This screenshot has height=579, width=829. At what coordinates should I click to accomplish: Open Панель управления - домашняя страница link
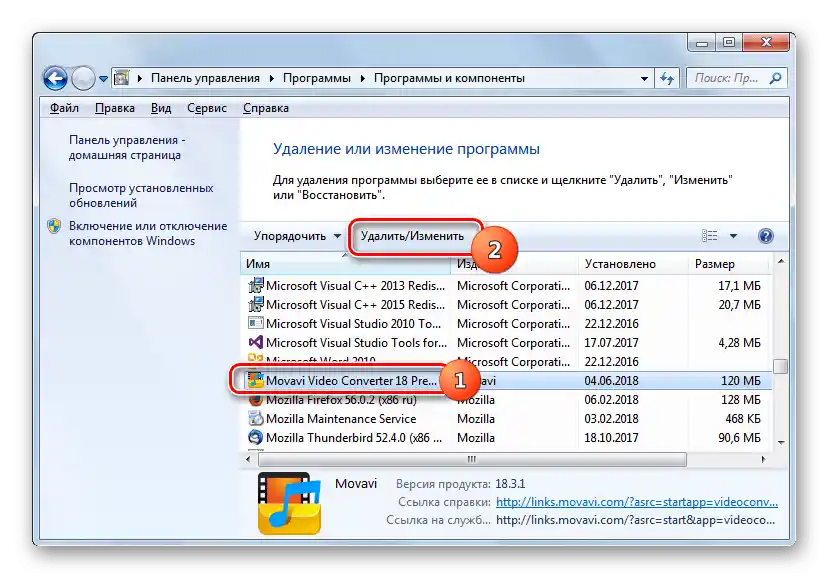[127, 148]
